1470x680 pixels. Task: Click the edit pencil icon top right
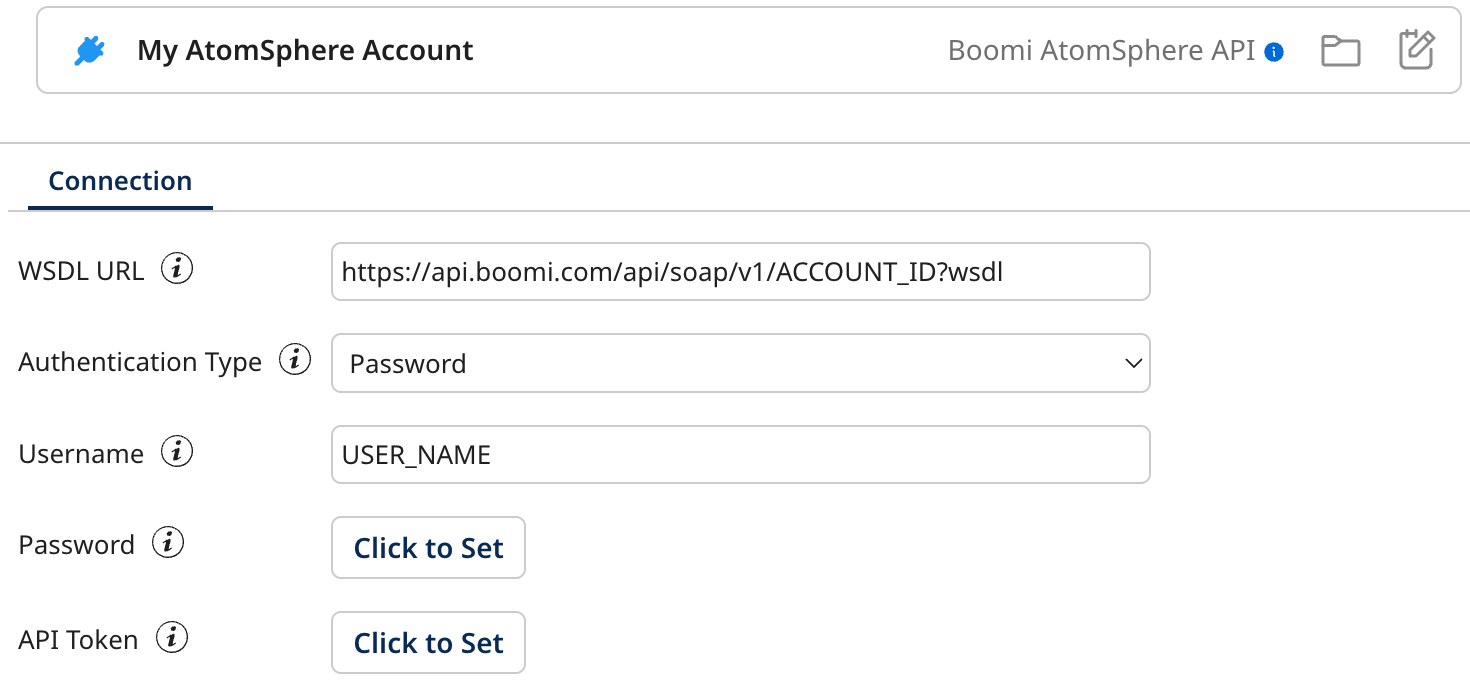pos(1416,50)
